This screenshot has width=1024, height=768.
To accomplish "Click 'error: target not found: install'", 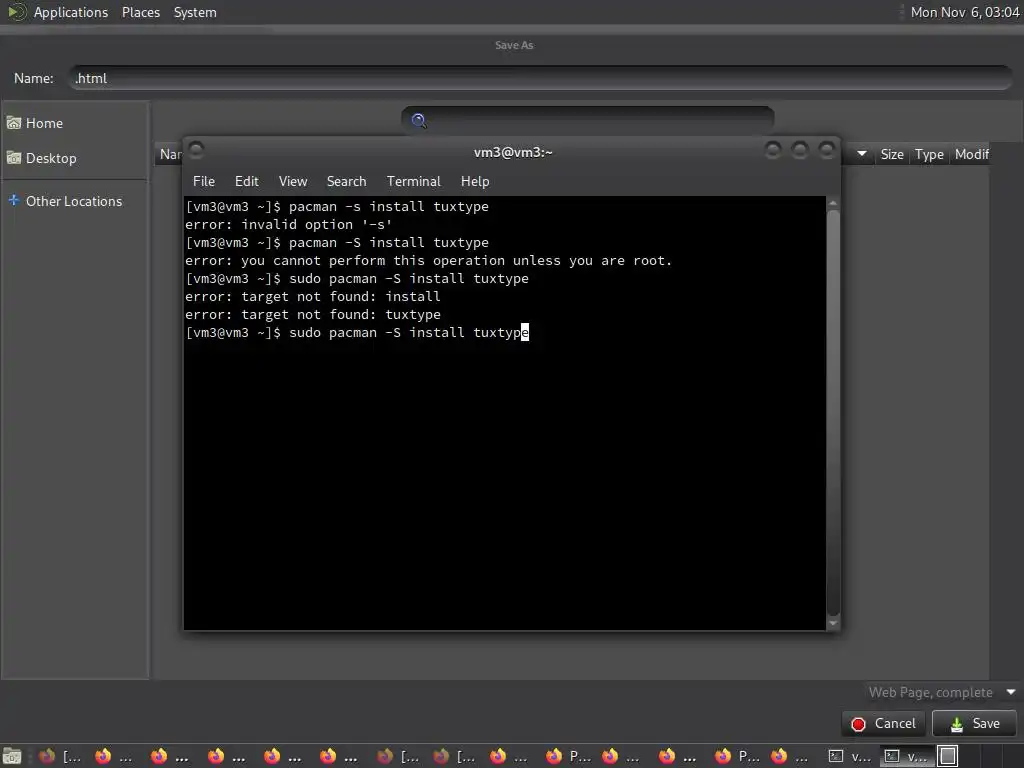I will 313,296.
